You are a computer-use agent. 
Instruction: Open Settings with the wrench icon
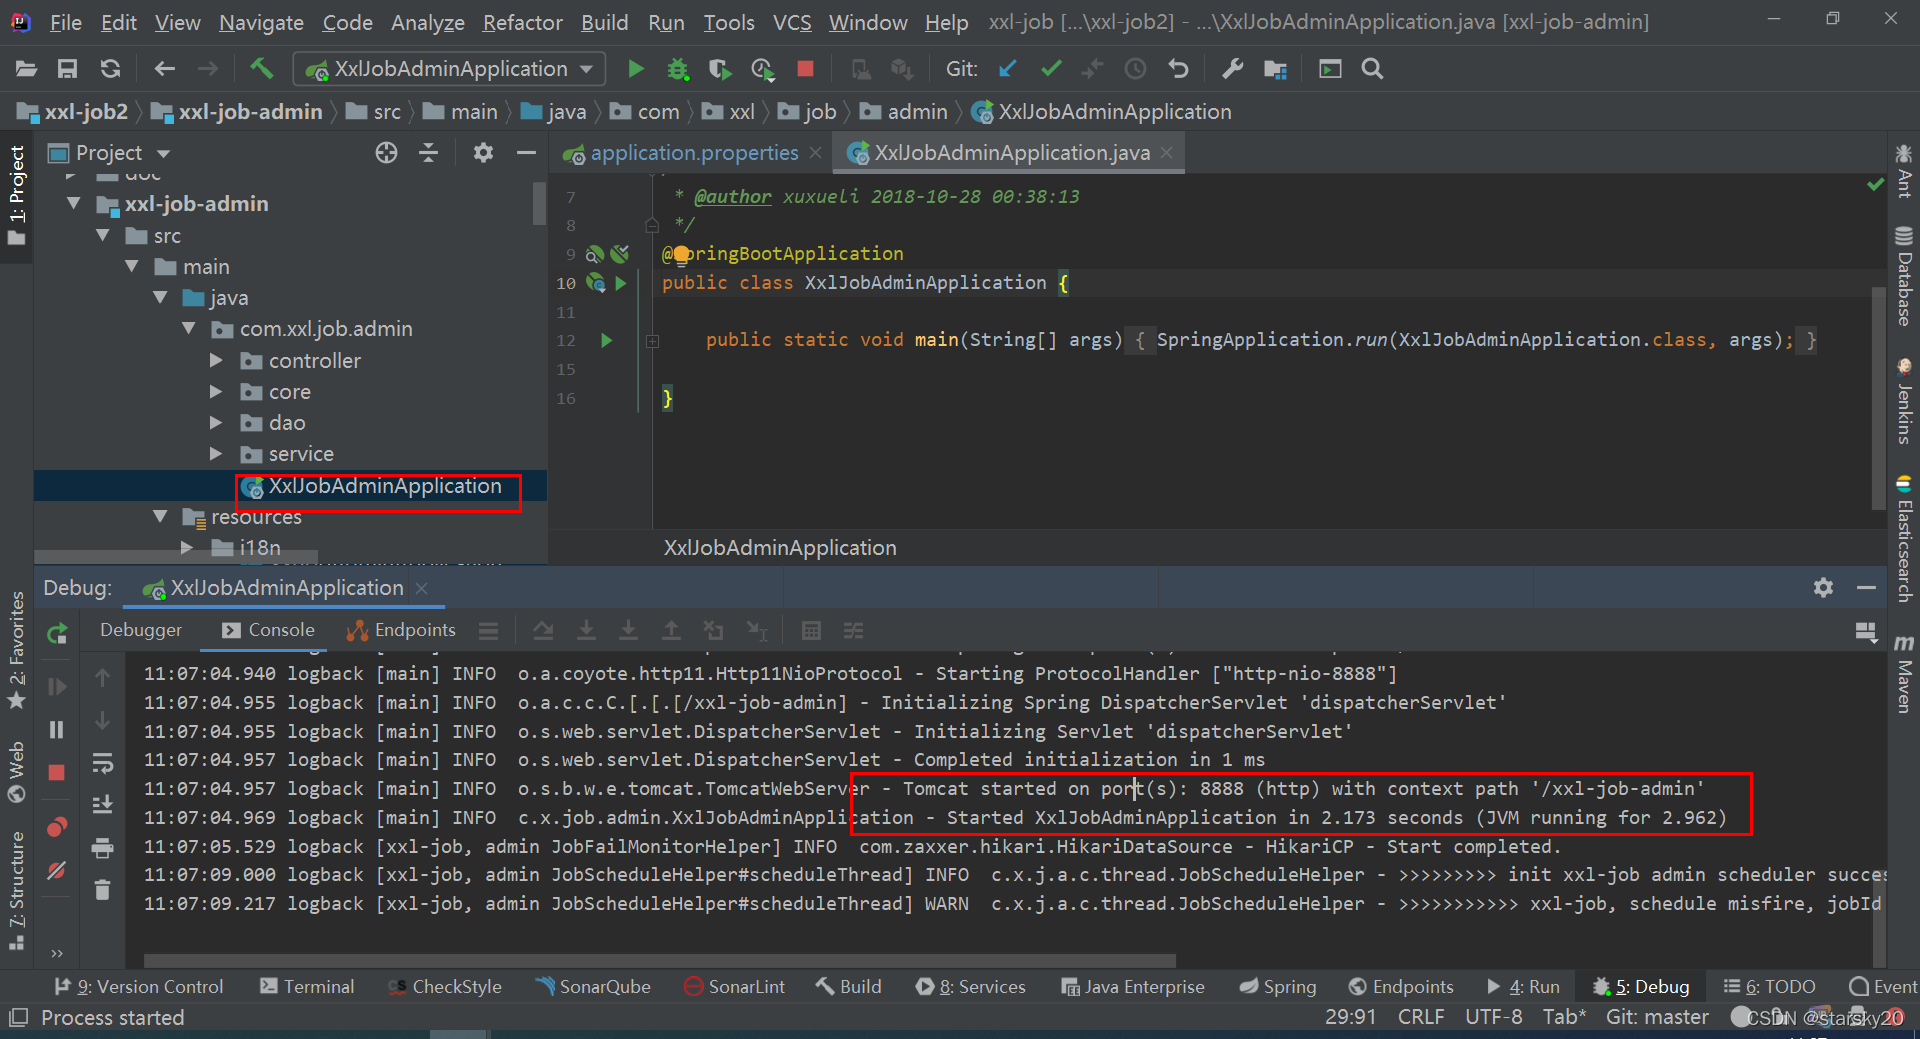point(1232,69)
